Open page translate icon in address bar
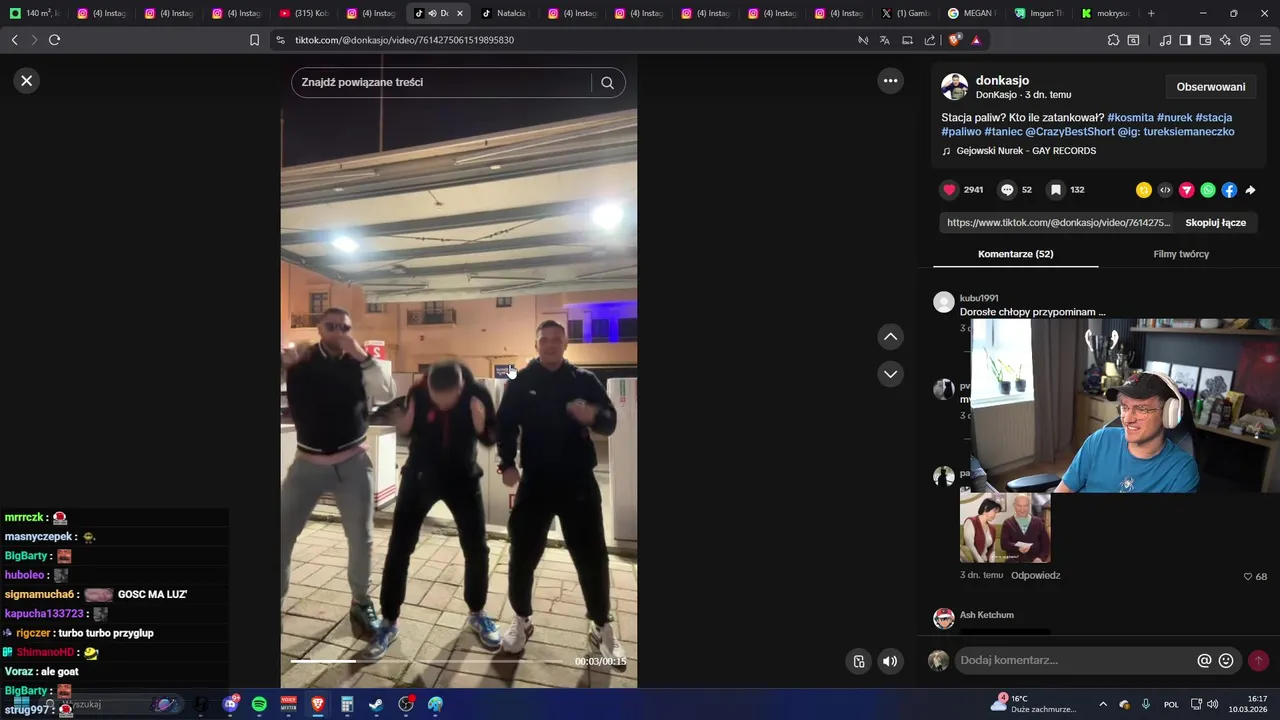Viewport: 1280px width, 720px height. click(x=884, y=40)
